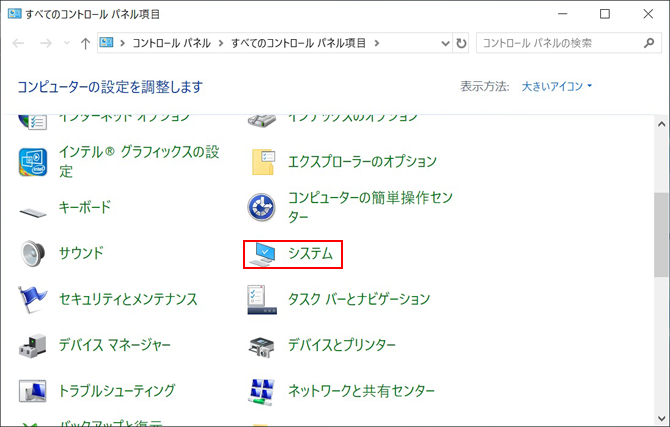Click the search magnifier icon
This screenshot has height=427, width=670.
(x=649, y=43)
